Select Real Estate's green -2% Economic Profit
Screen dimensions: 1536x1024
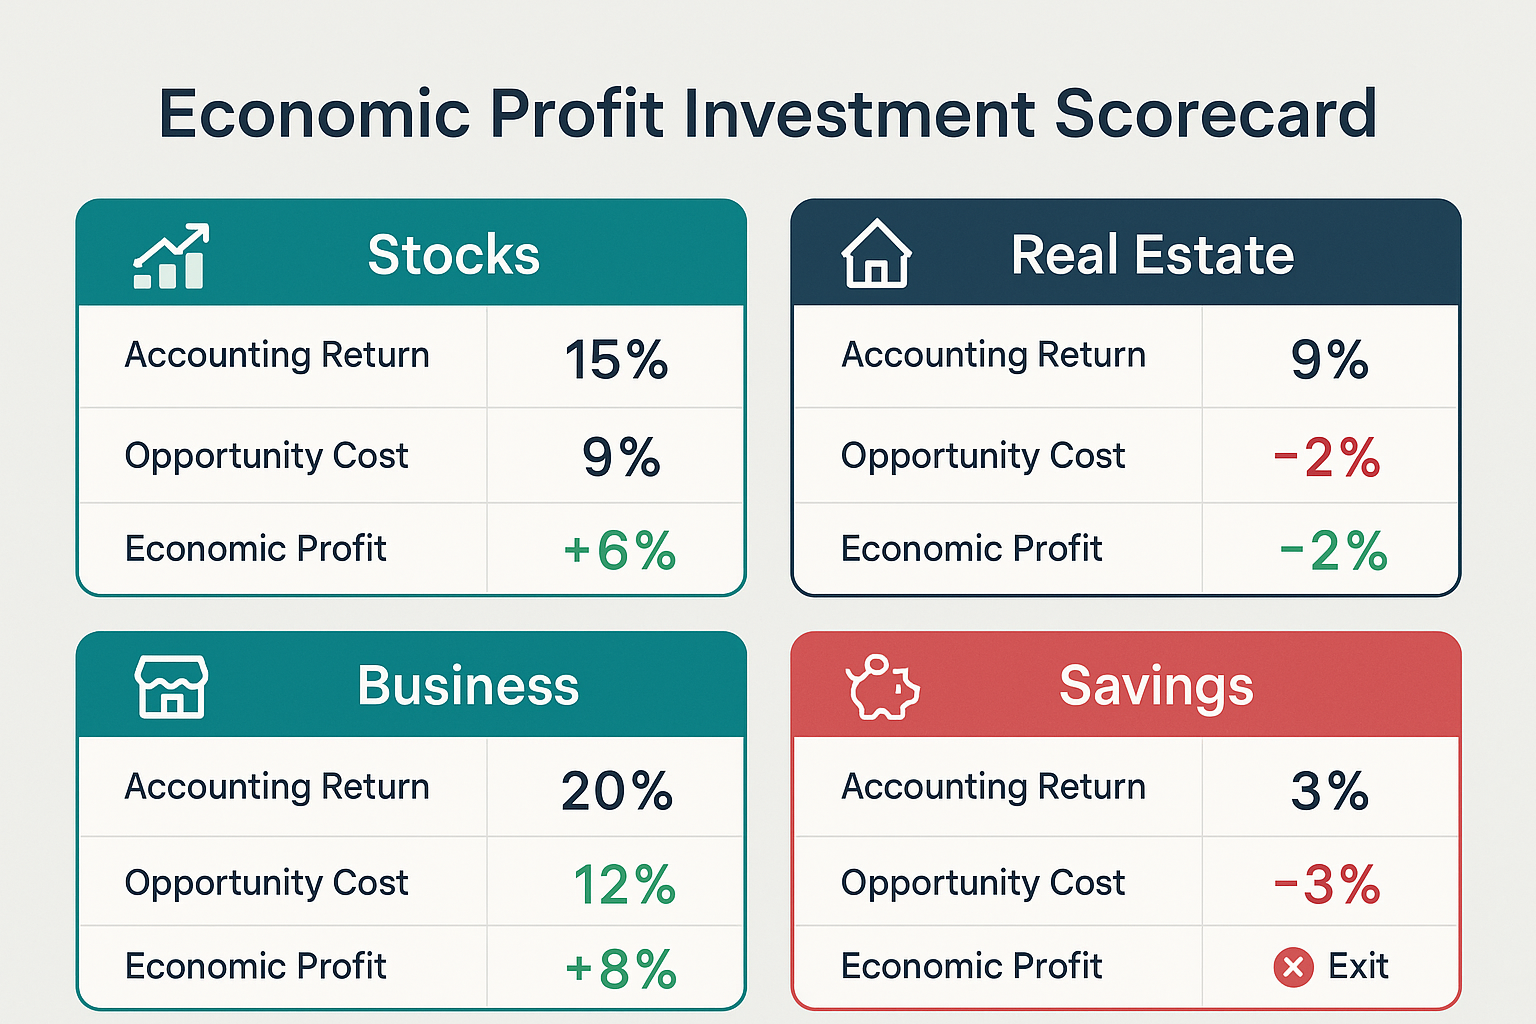click(1333, 551)
